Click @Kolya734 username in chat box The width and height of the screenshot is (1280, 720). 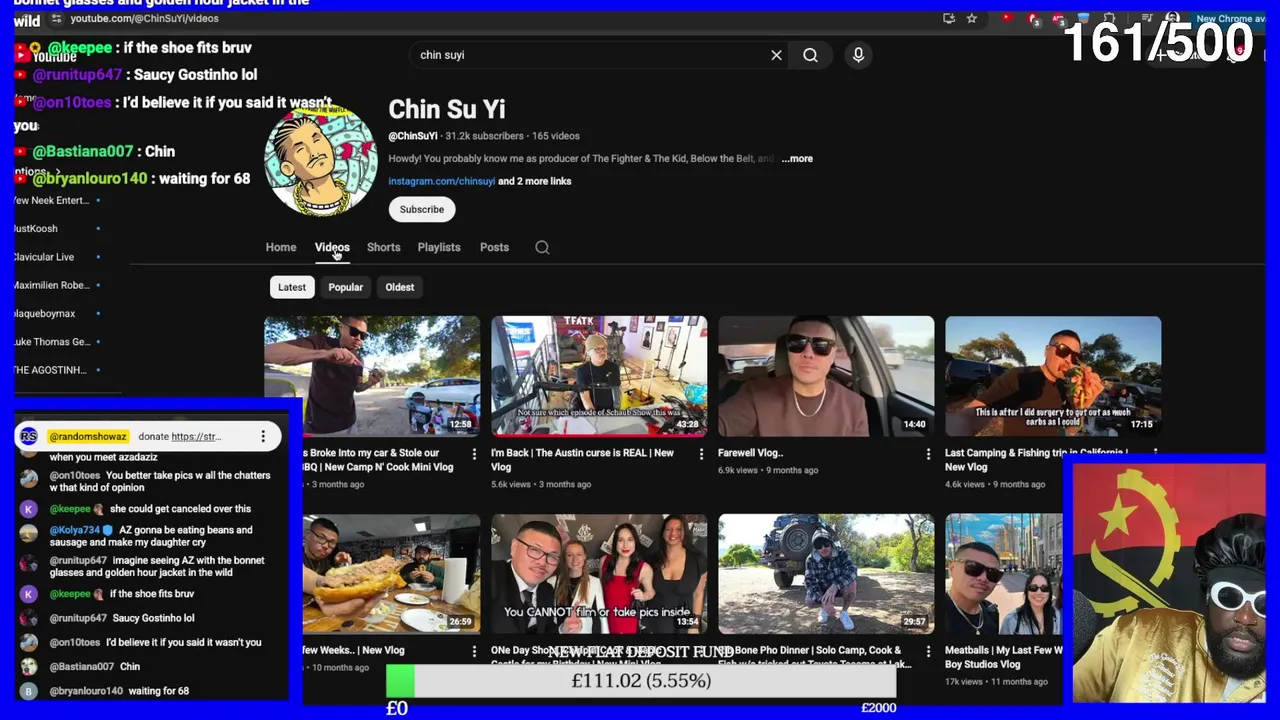pos(75,530)
